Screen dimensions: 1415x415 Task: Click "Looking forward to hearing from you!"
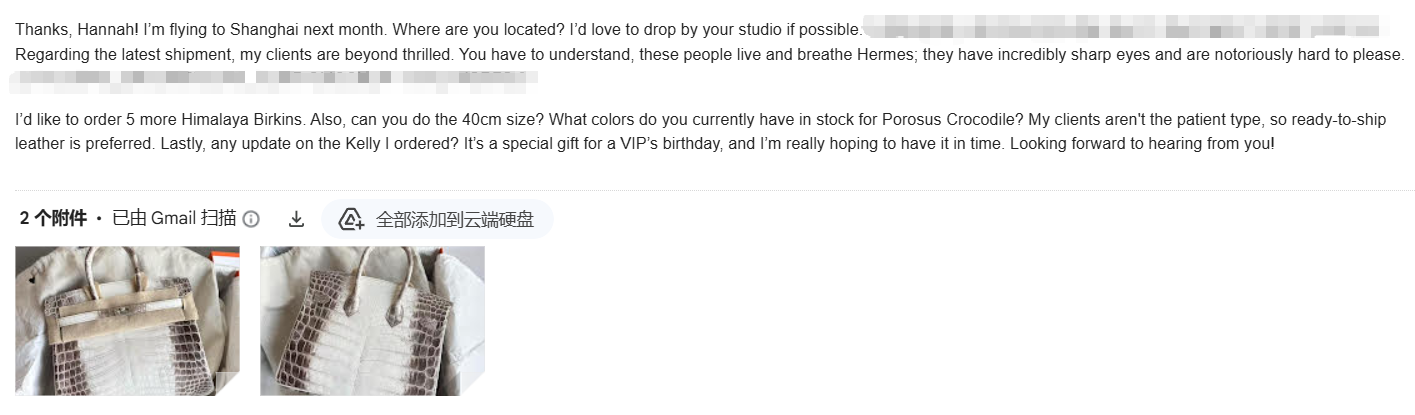point(1143,144)
